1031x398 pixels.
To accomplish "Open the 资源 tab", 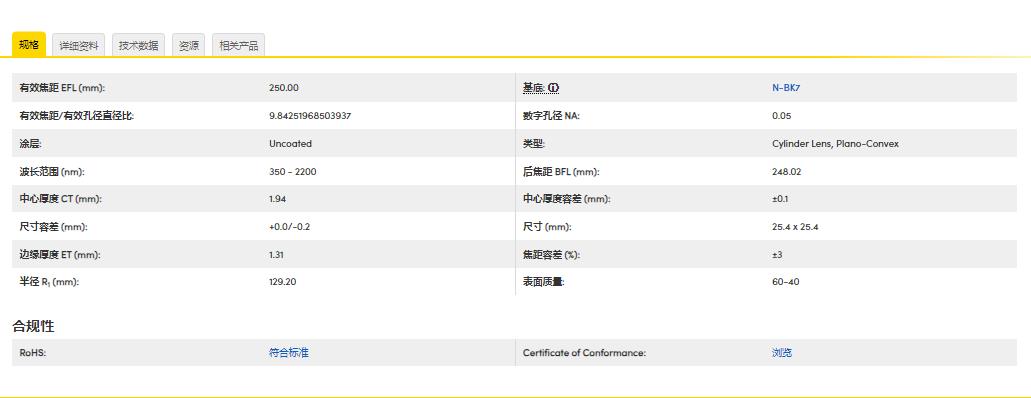I will [x=189, y=45].
